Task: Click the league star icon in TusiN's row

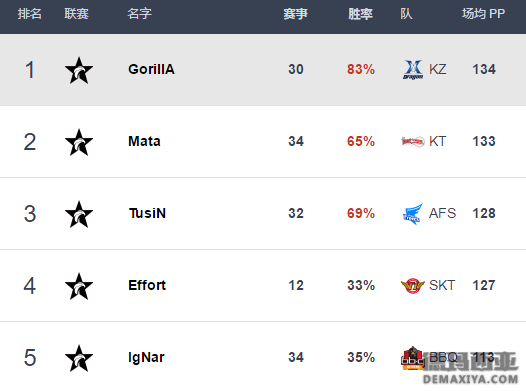Action: (79, 214)
